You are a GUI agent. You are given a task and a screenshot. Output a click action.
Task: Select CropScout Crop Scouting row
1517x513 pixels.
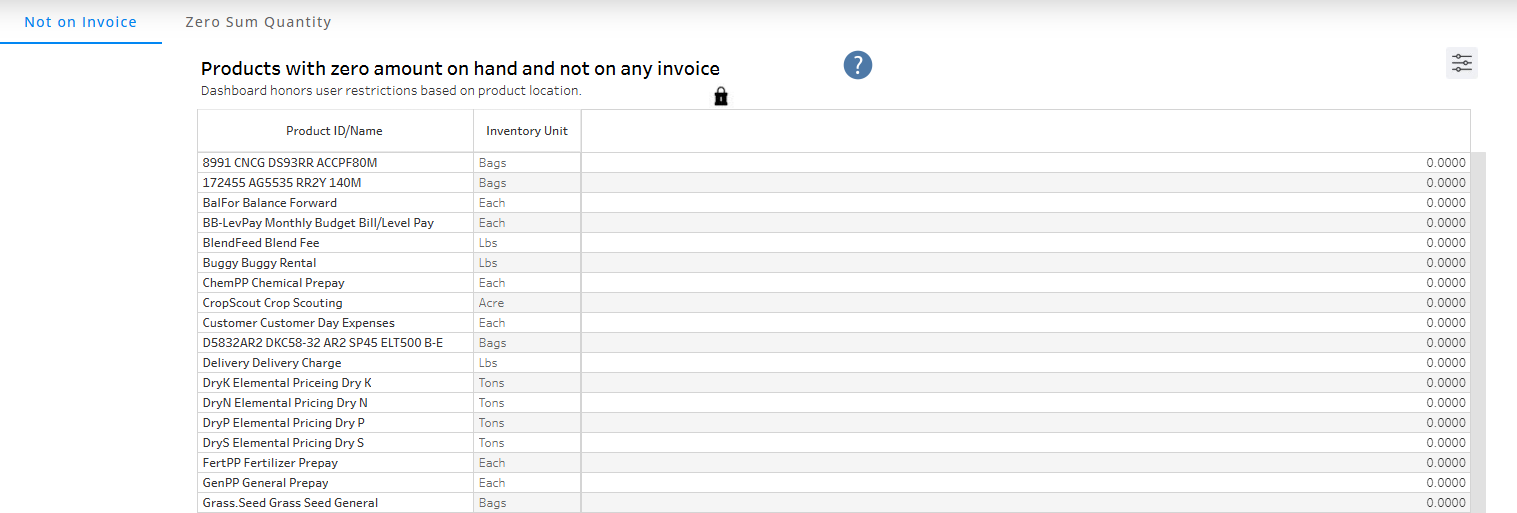click(834, 303)
